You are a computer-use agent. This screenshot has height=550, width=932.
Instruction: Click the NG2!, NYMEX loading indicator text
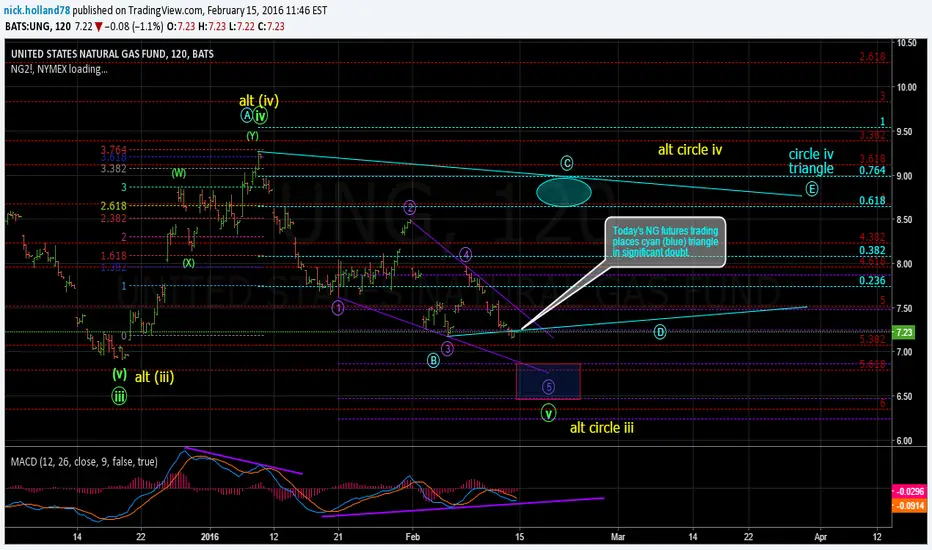point(59,69)
